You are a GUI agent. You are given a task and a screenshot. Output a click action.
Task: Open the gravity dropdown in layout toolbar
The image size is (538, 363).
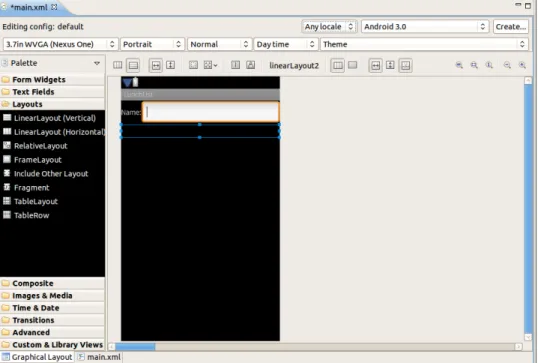210,65
